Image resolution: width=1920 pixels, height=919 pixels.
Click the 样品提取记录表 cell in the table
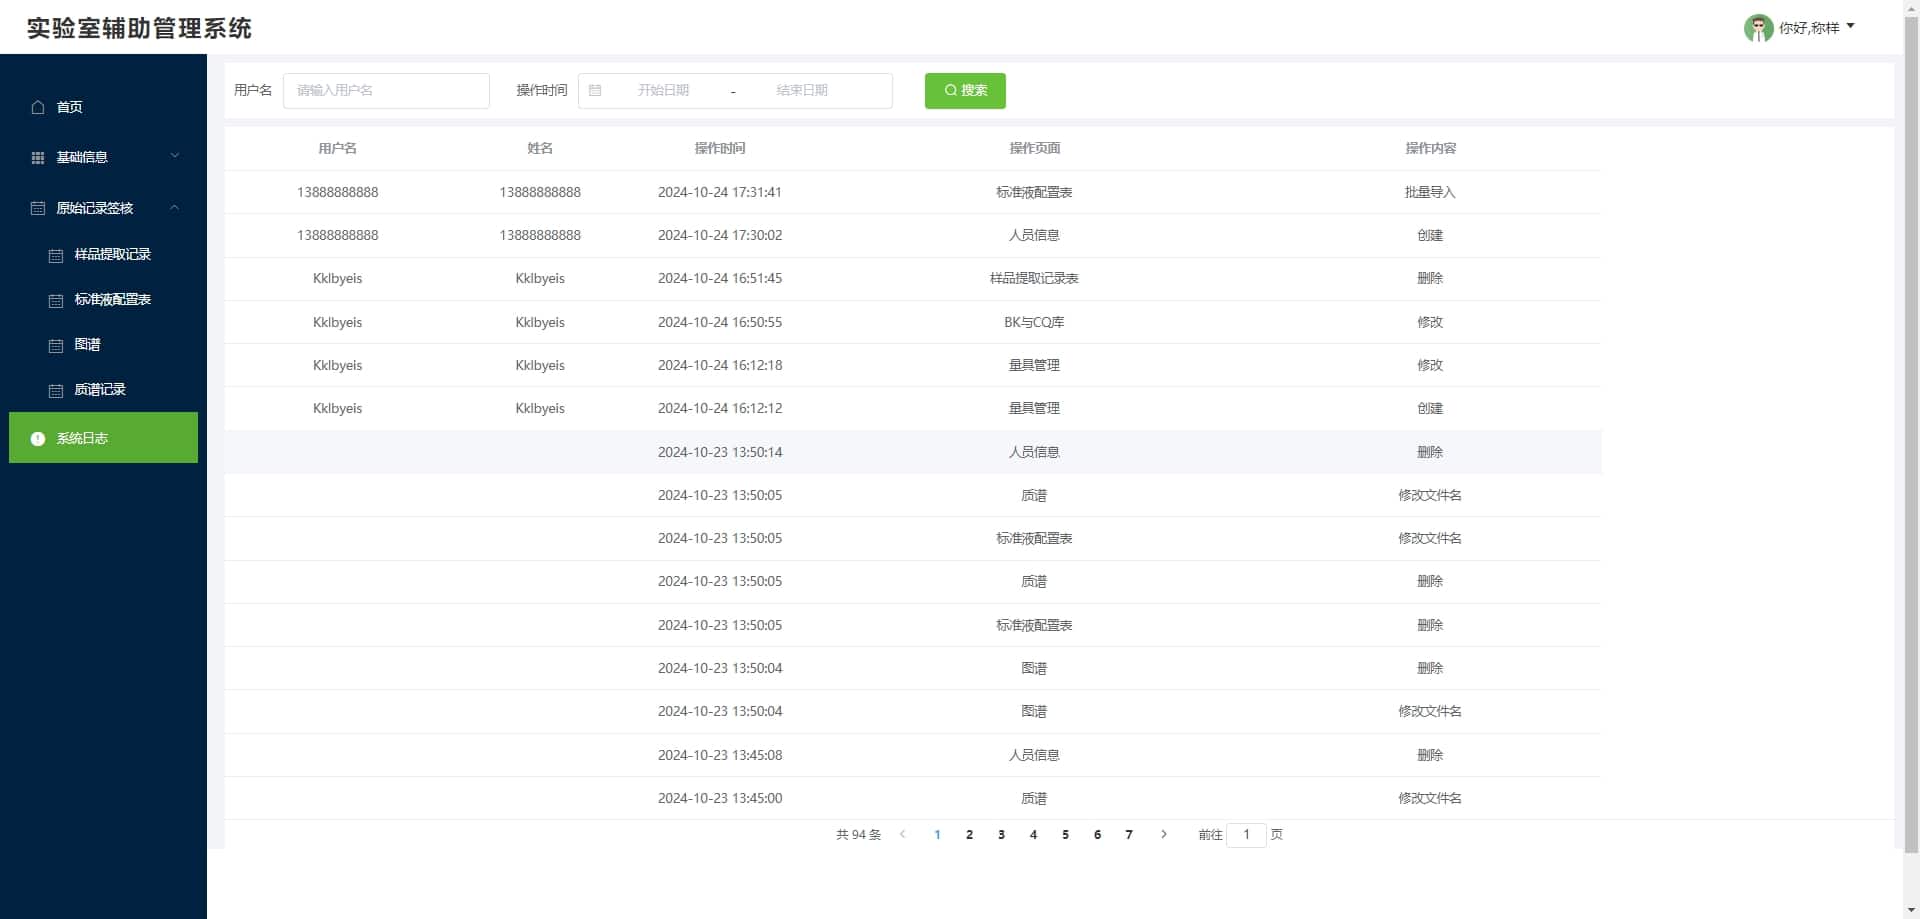click(1034, 278)
